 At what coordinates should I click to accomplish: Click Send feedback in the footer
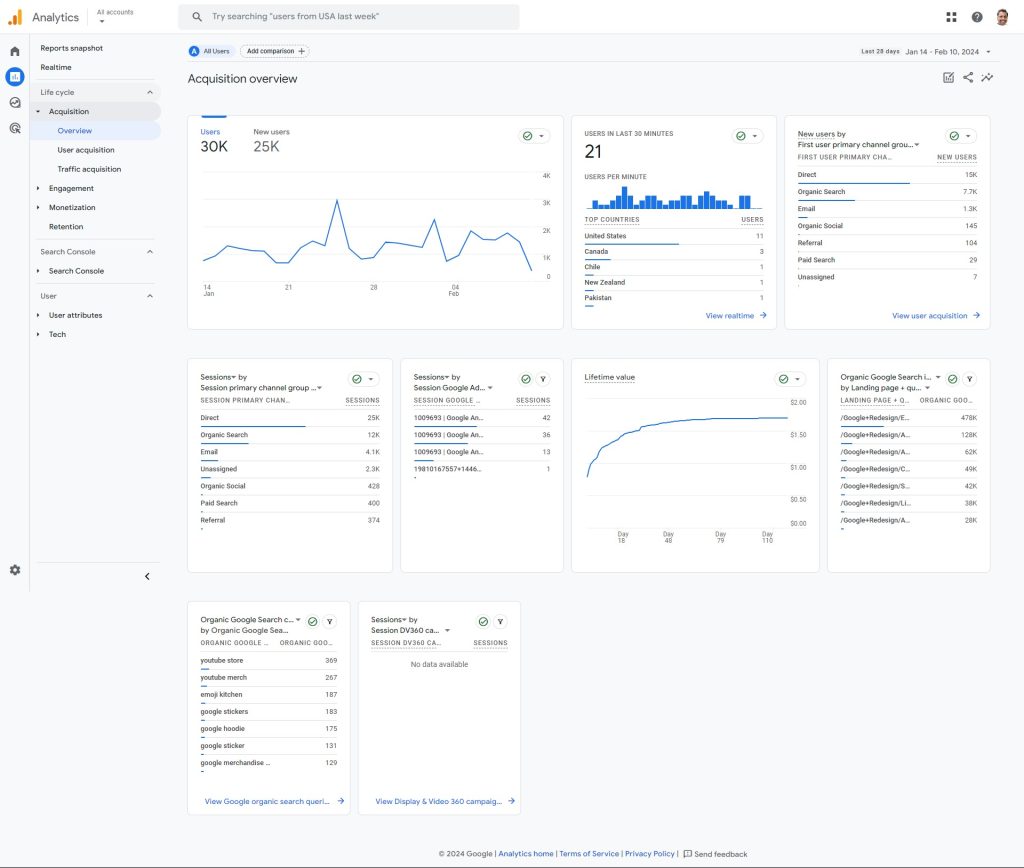(x=715, y=854)
